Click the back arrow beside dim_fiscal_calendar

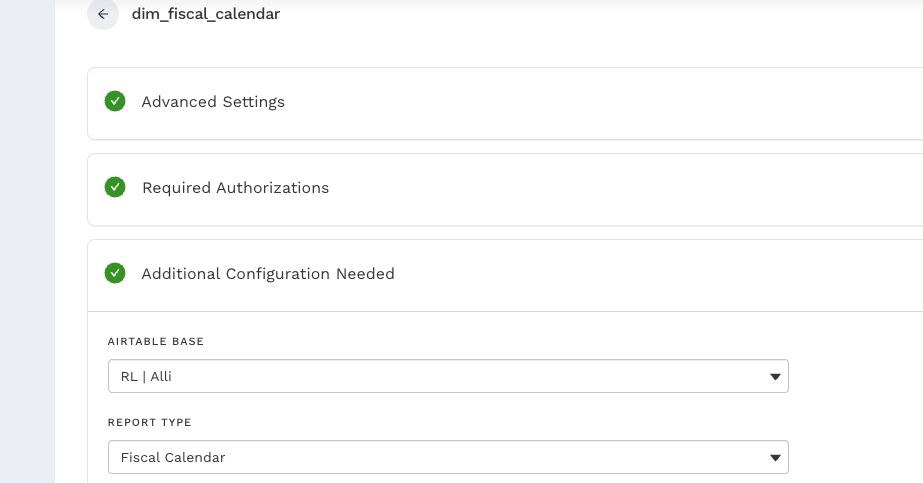(x=103, y=14)
